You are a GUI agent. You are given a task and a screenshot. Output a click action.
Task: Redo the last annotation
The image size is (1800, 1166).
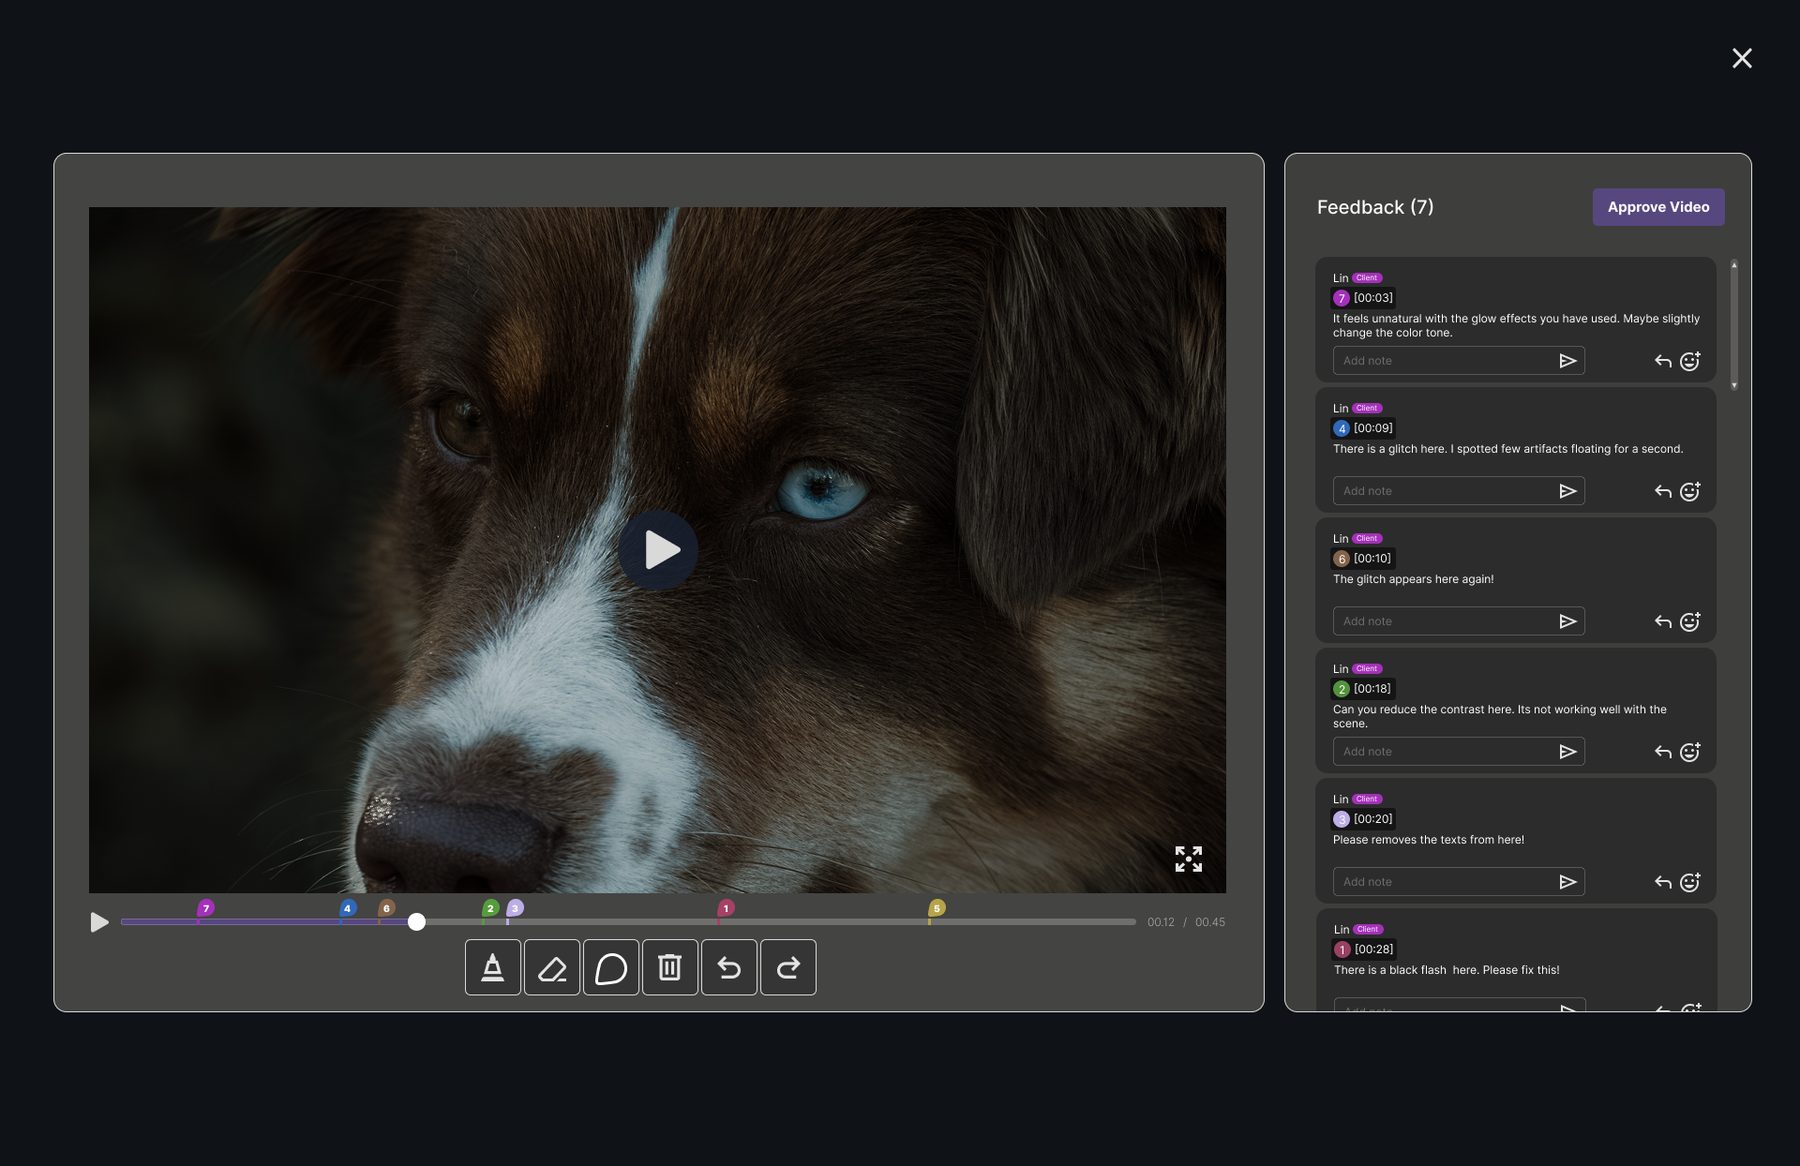coord(788,967)
